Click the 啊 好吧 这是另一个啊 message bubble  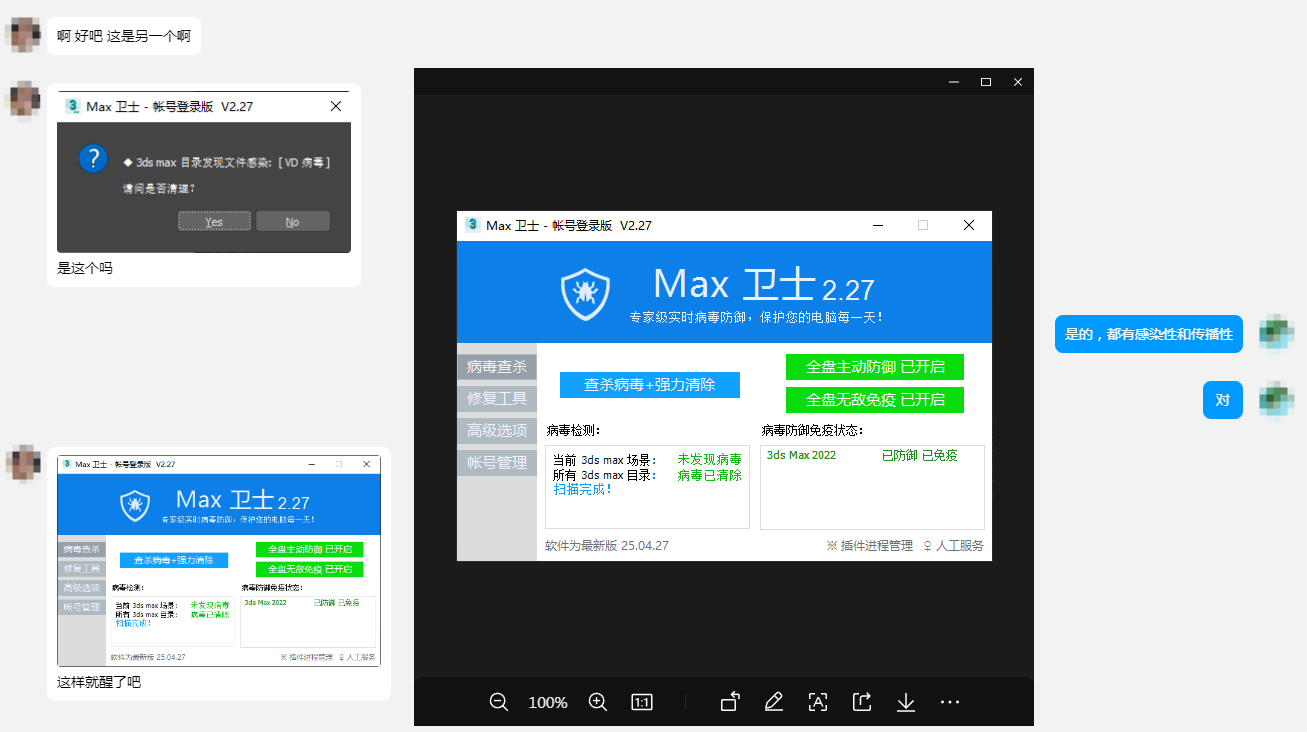point(124,36)
